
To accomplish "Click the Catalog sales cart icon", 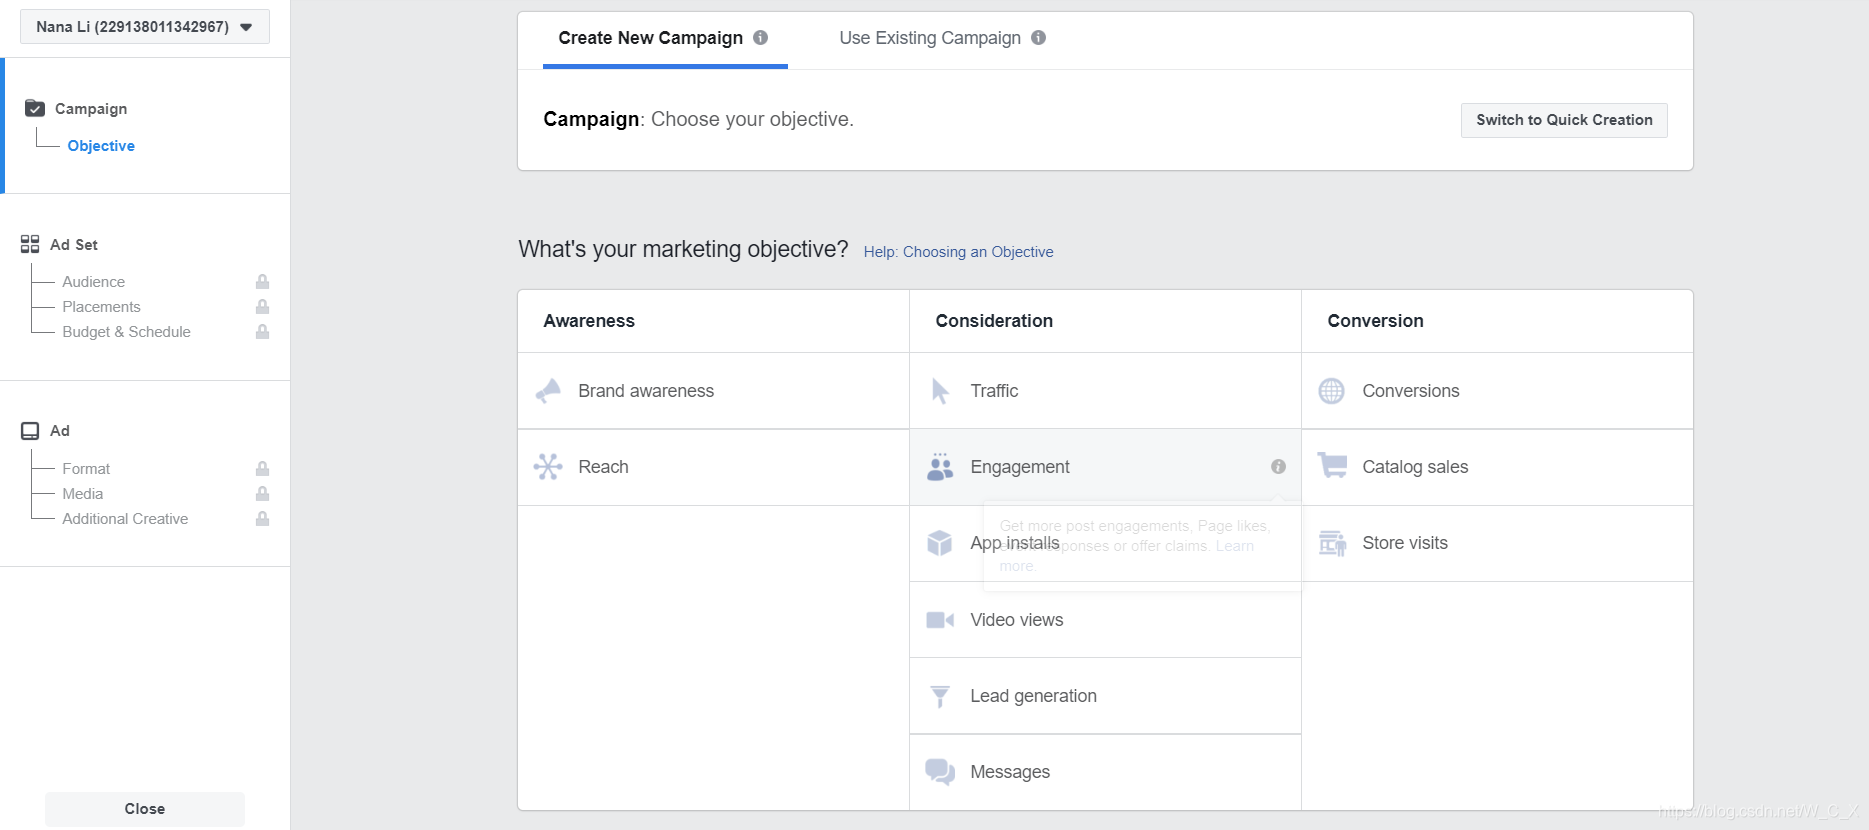I will coord(1332,465).
